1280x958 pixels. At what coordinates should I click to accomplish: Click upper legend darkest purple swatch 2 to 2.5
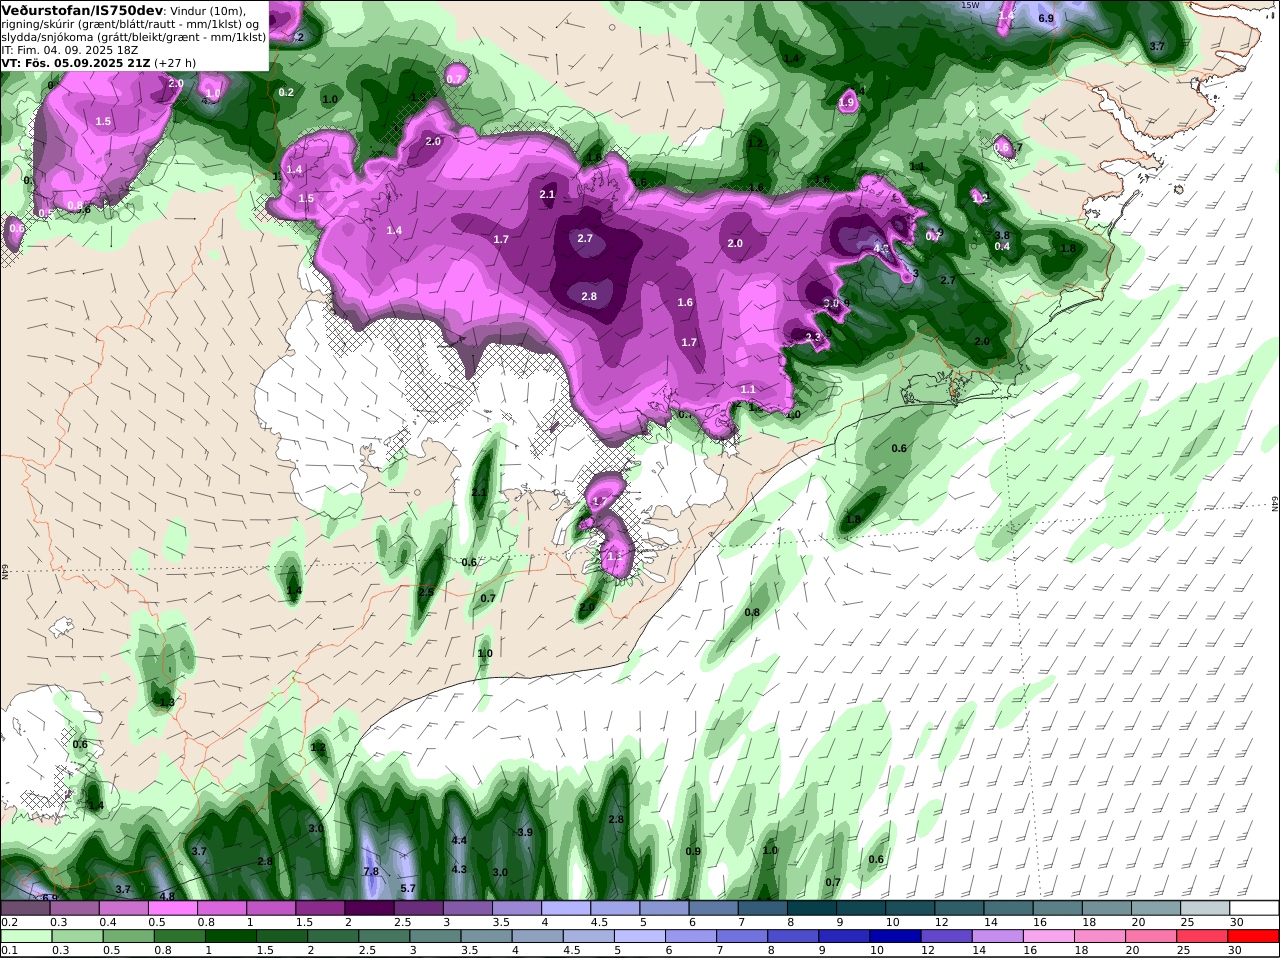point(368,907)
